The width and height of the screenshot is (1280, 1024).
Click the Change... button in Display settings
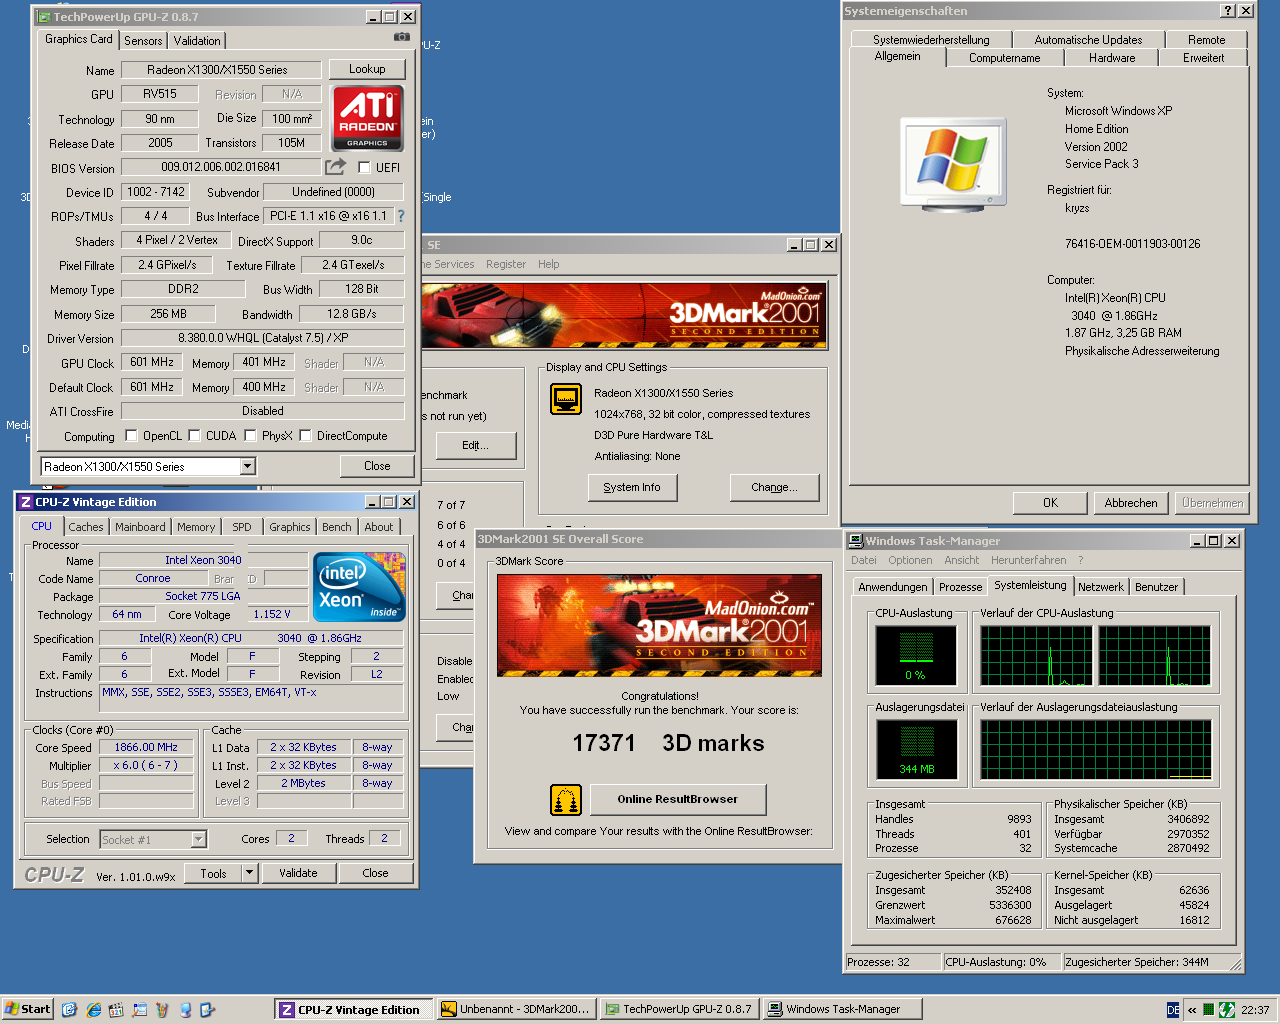pos(775,488)
